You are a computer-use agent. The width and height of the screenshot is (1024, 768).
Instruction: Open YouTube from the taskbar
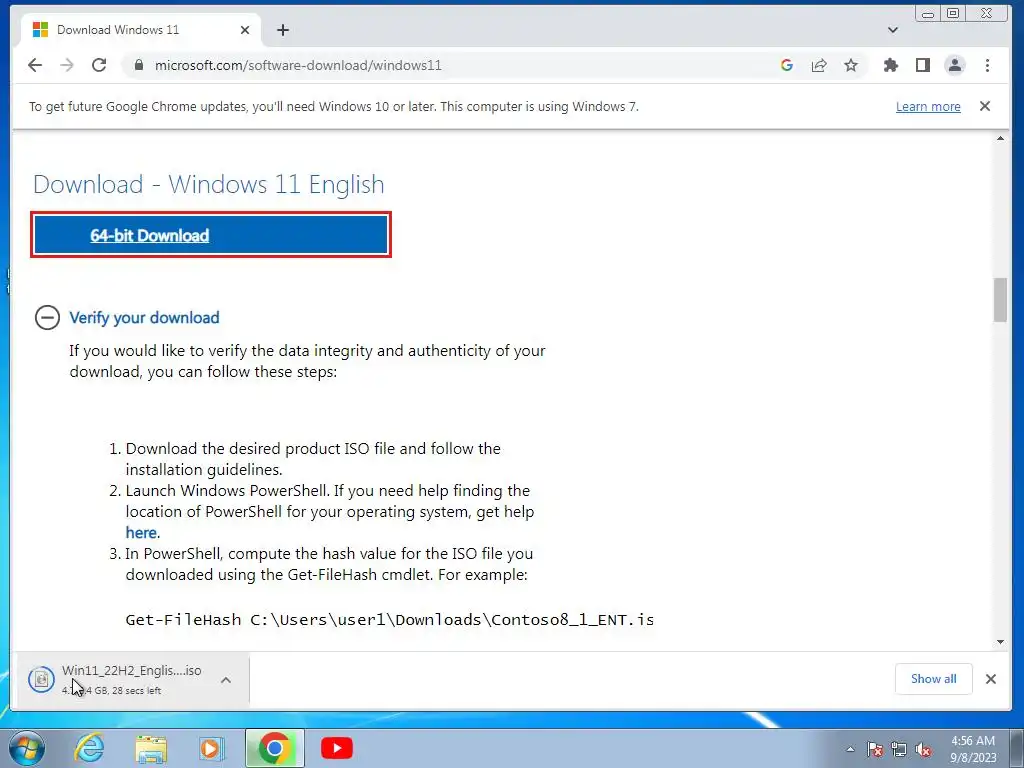[337, 748]
